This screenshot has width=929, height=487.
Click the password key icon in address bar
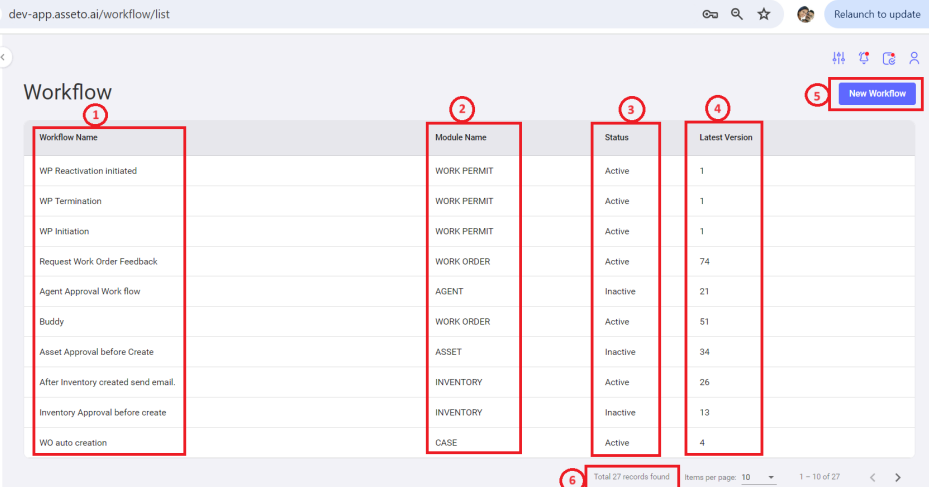pos(710,14)
